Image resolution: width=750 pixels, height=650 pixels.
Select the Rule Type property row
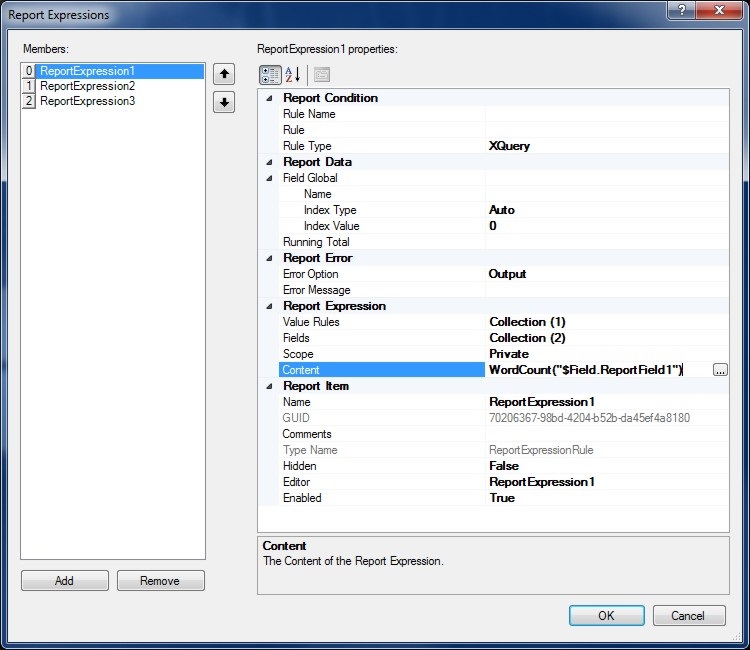pos(380,146)
